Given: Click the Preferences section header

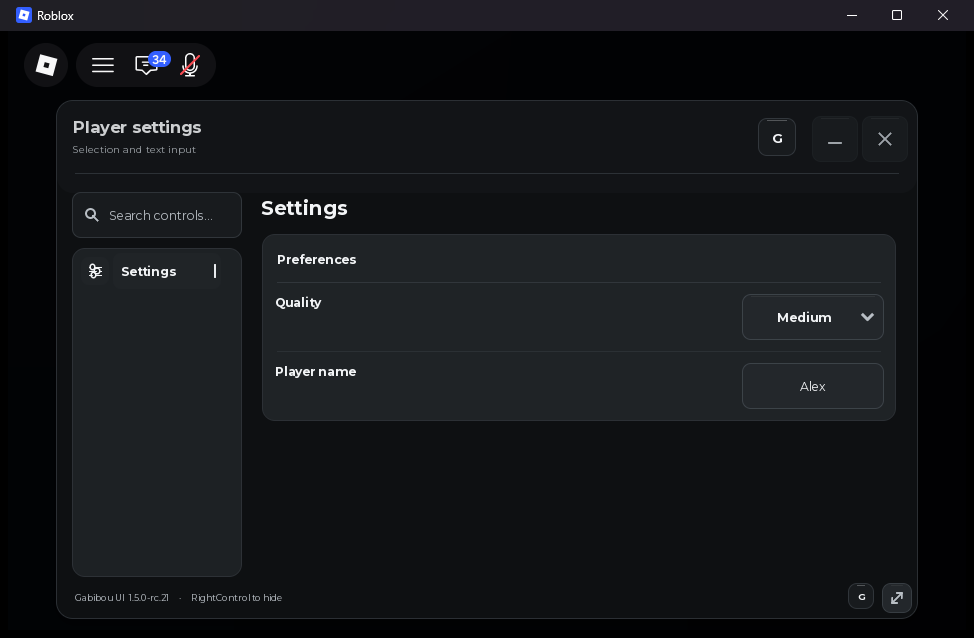Looking at the screenshot, I should coord(316,260).
